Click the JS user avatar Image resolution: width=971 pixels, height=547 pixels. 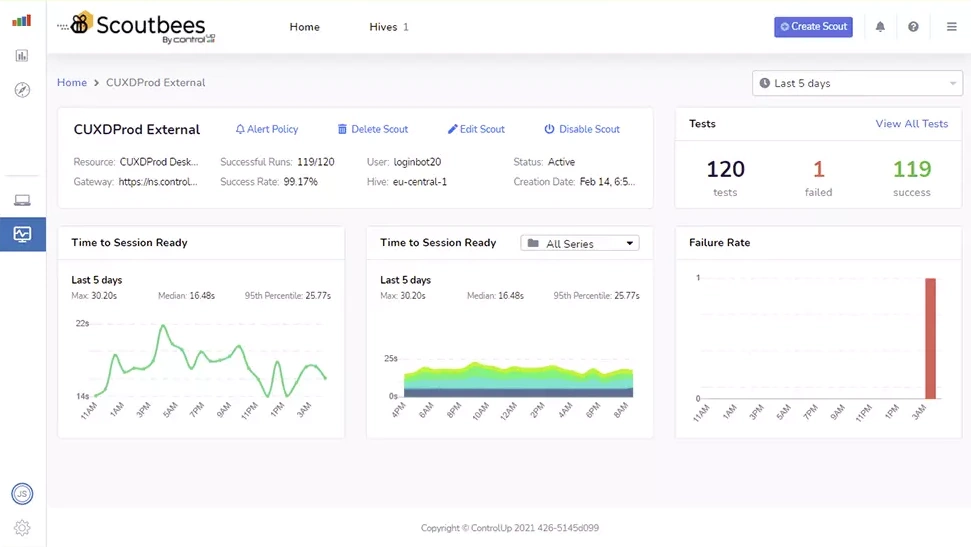click(22, 494)
